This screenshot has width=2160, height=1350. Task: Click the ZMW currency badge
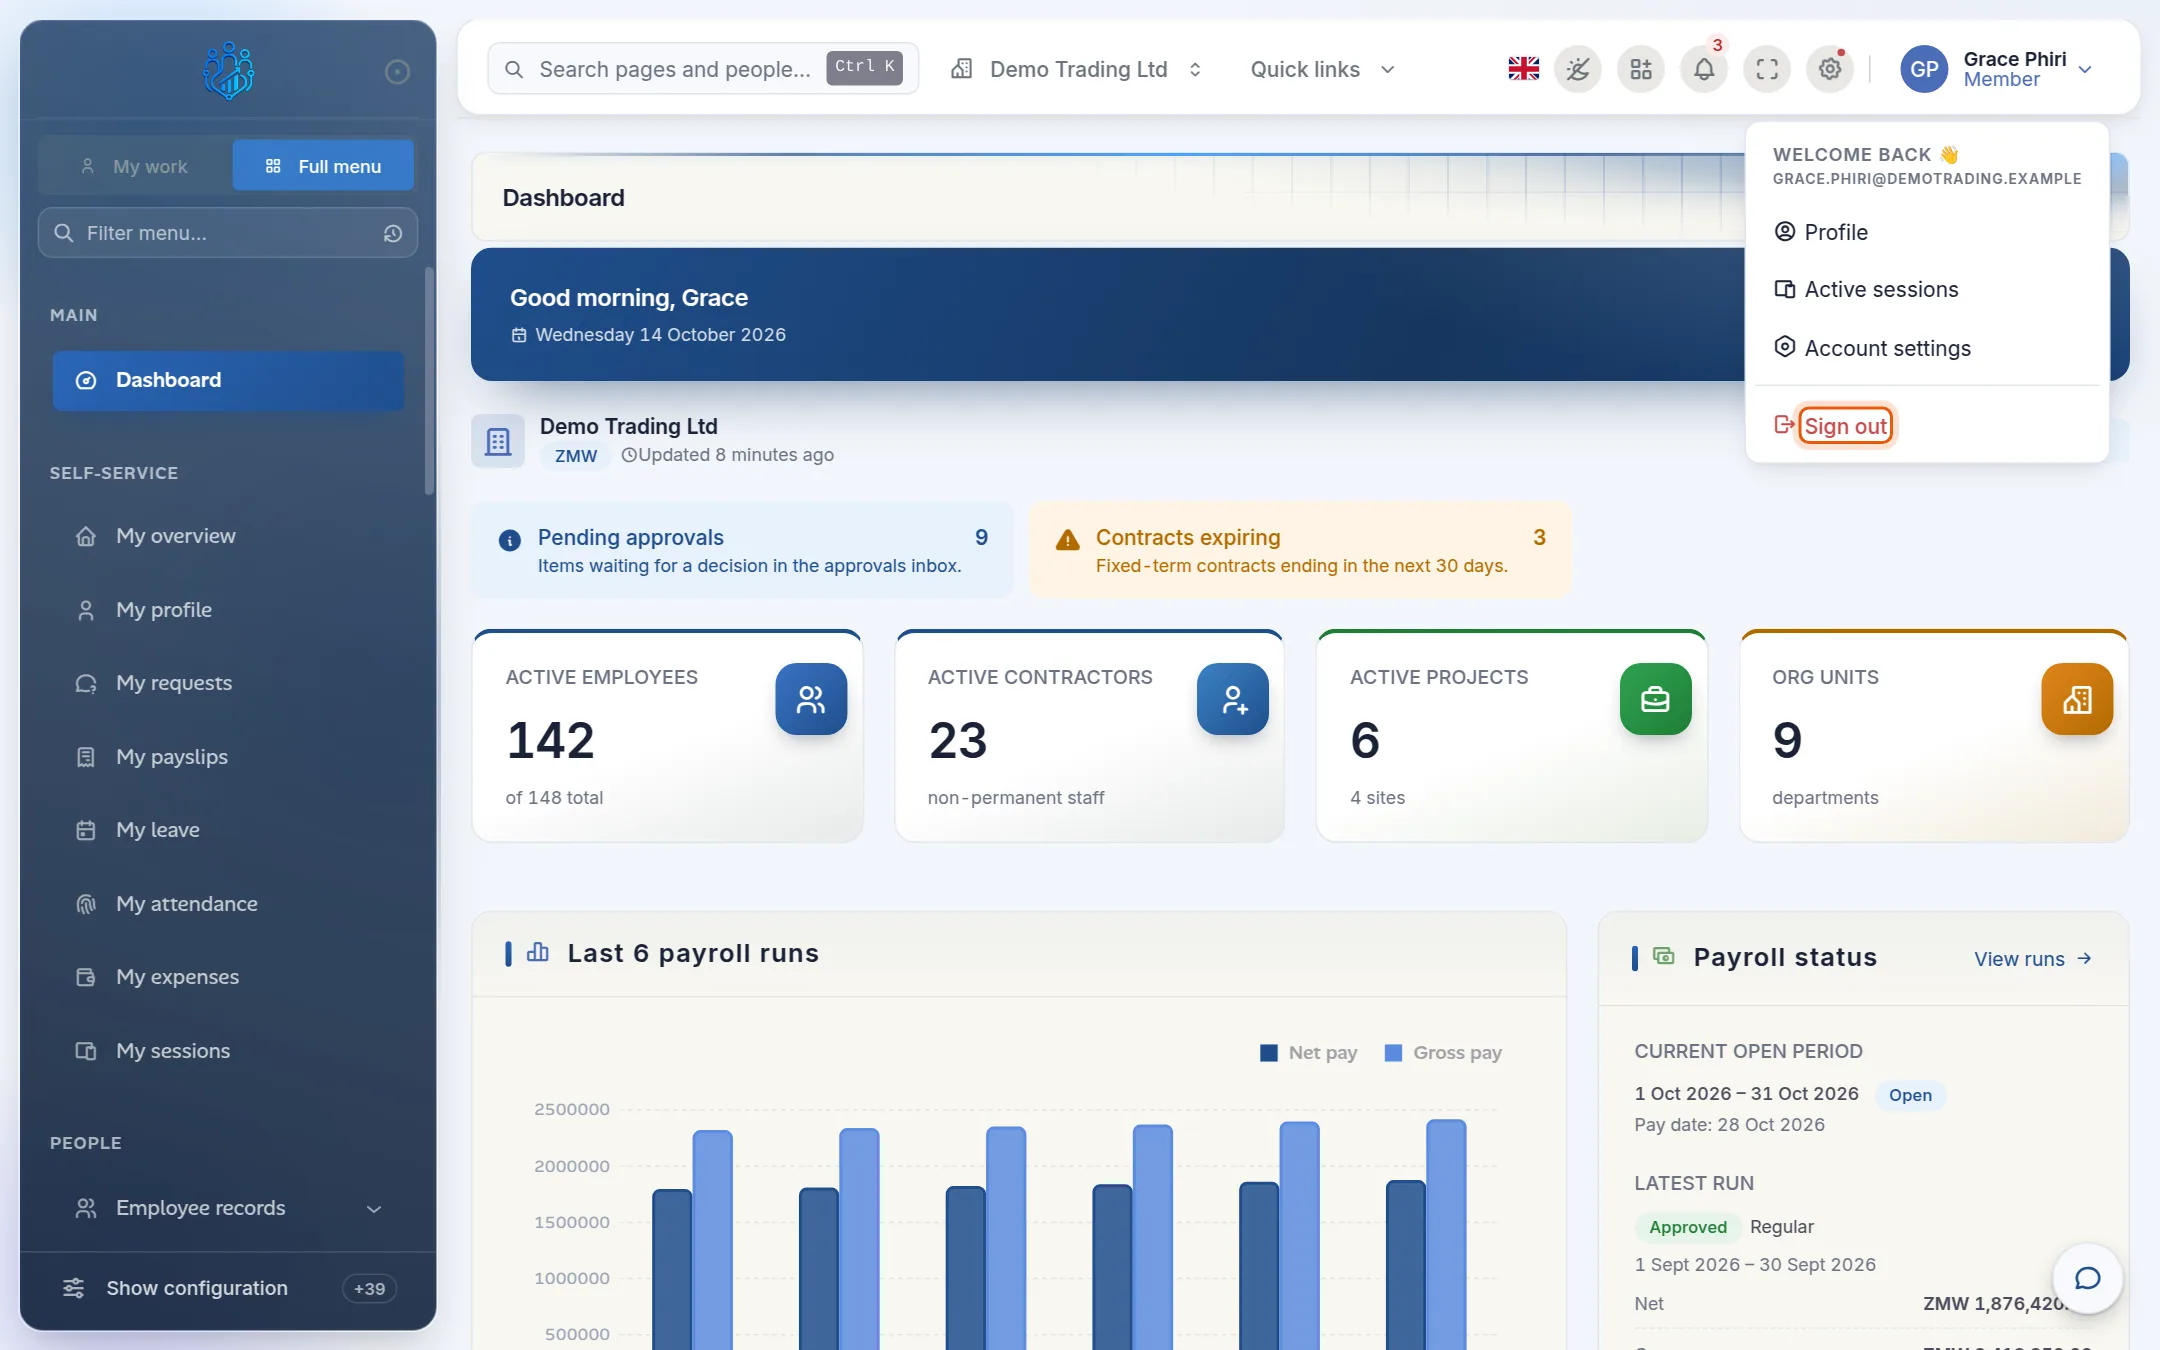pos(576,456)
